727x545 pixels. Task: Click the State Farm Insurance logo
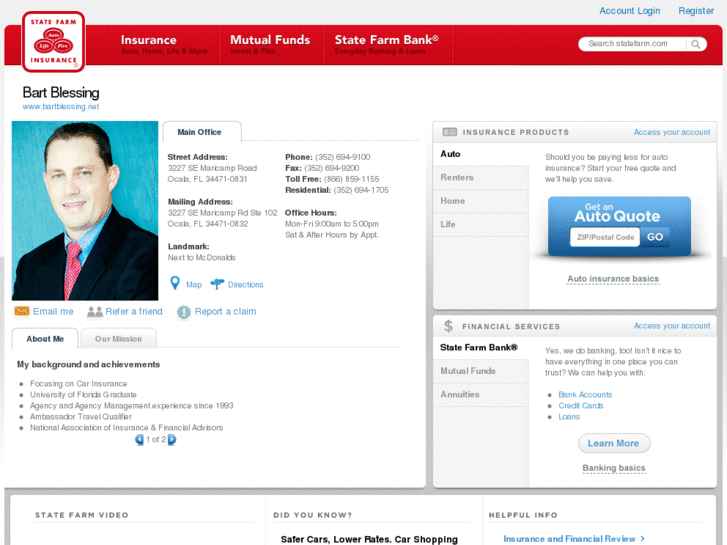pyautogui.click(x=53, y=42)
